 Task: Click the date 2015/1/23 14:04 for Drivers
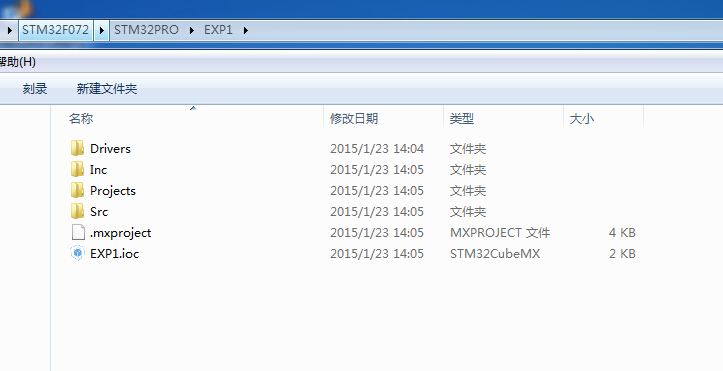pos(377,148)
